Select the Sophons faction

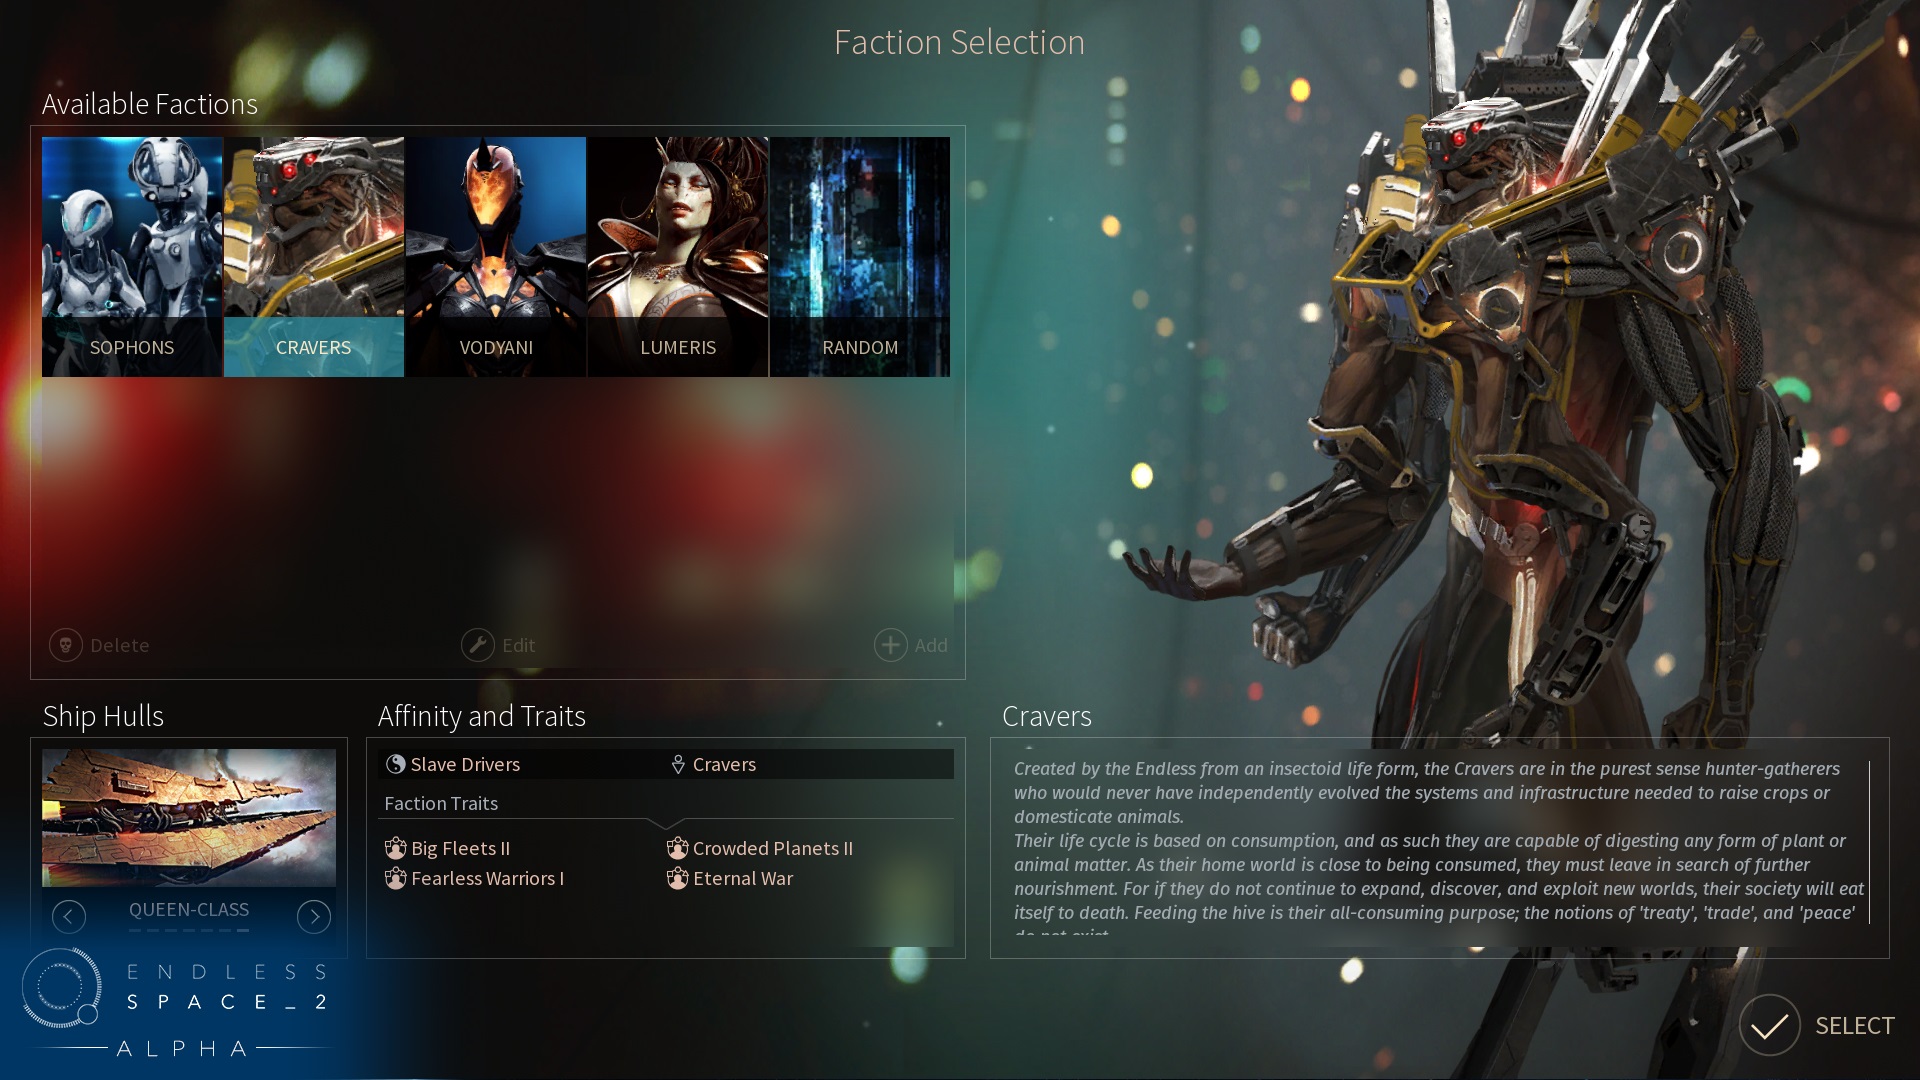pyautogui.click(x=132, y=251)
